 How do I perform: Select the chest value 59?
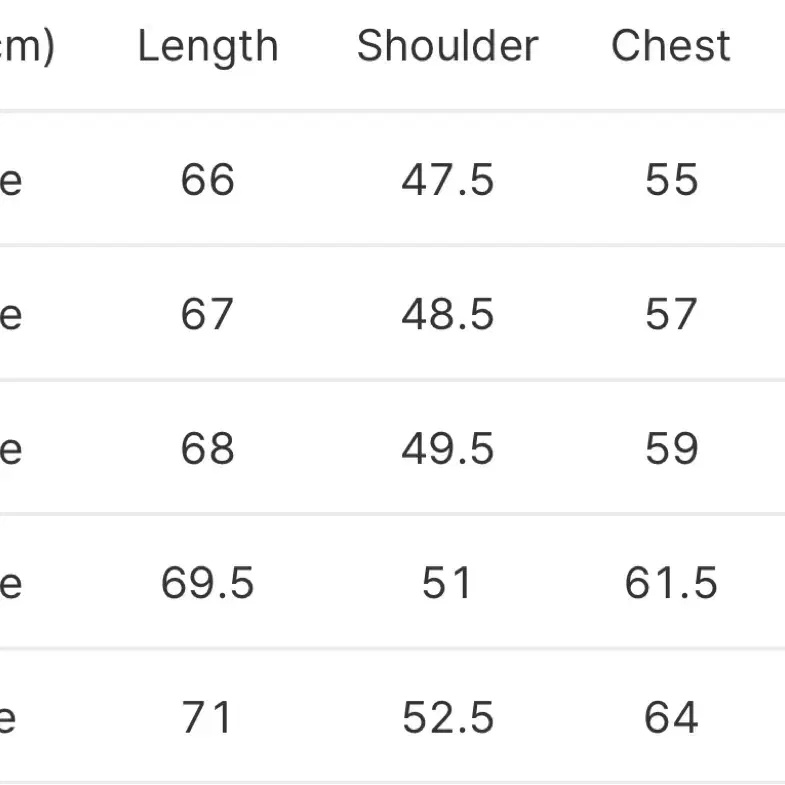coord(671,448)
